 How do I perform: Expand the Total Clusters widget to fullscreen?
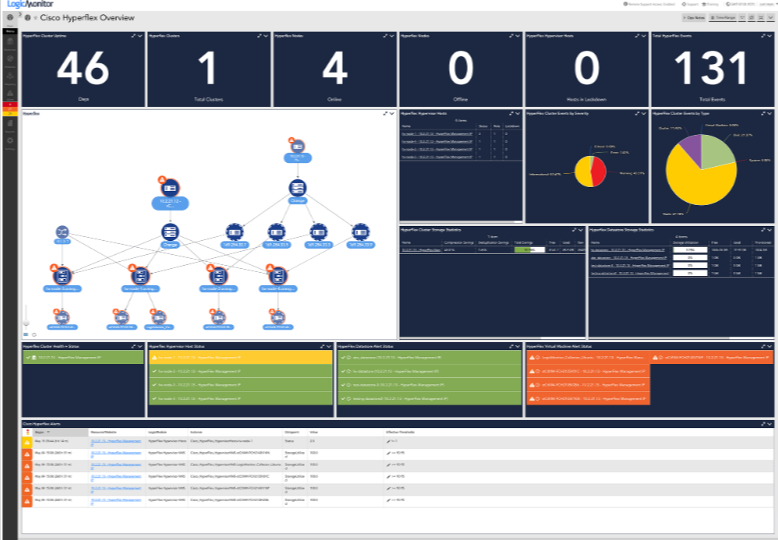[259, 36]
